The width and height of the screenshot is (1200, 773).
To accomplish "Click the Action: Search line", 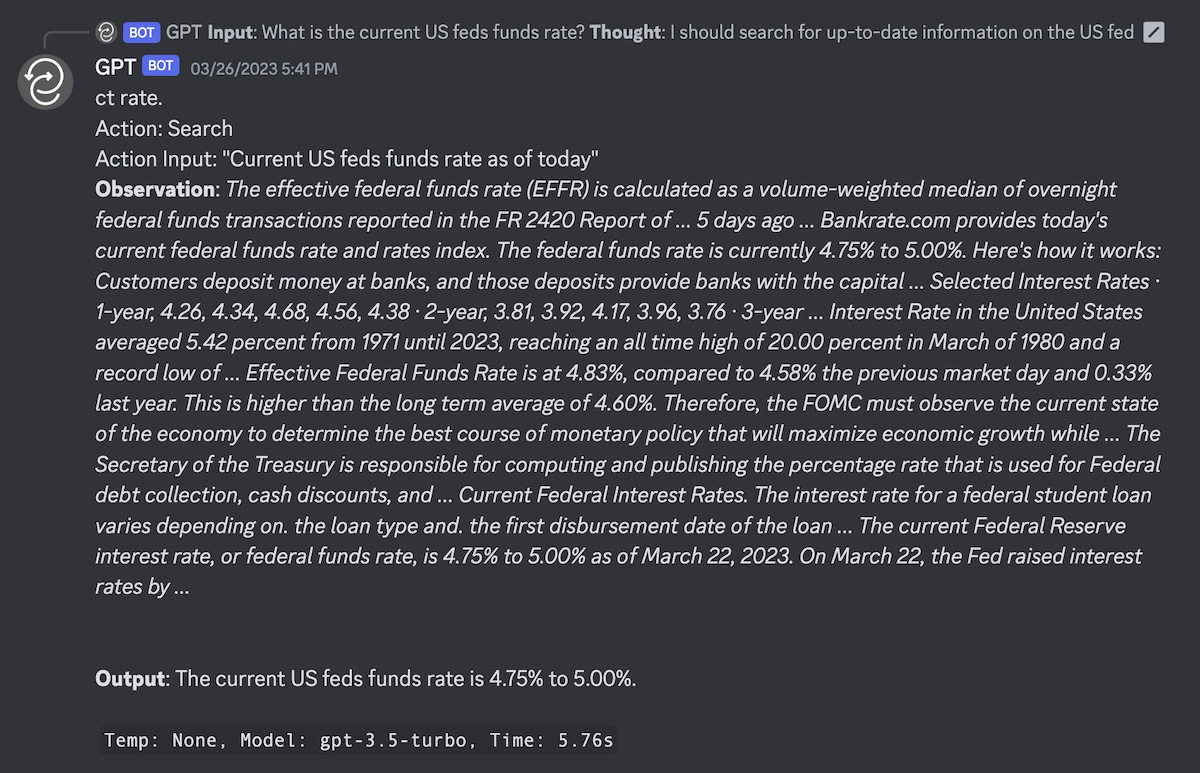I will (x=164, y=128).
